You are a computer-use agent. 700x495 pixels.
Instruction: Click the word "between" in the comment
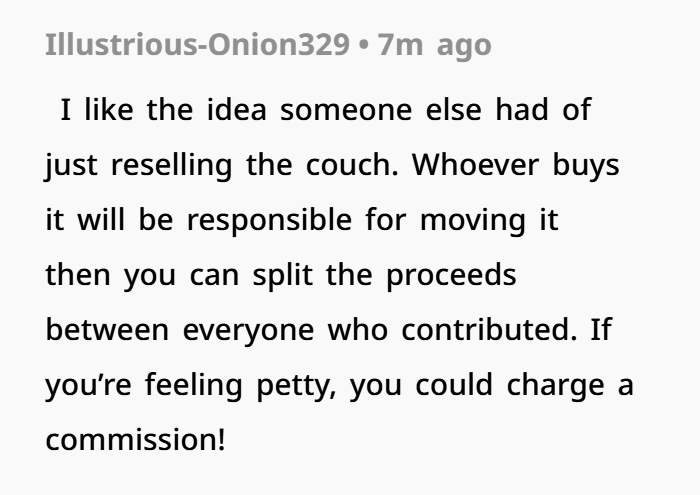[108, 330]
